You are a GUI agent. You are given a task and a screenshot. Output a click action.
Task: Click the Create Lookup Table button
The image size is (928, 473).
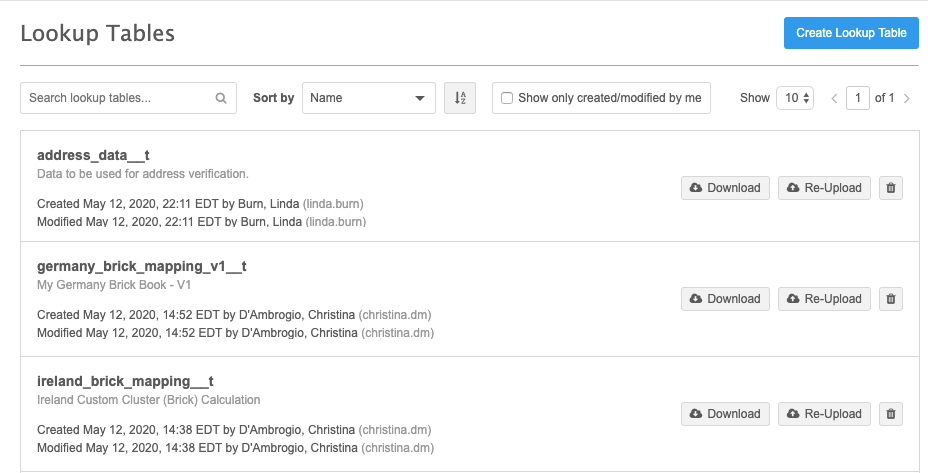[851, 33]
